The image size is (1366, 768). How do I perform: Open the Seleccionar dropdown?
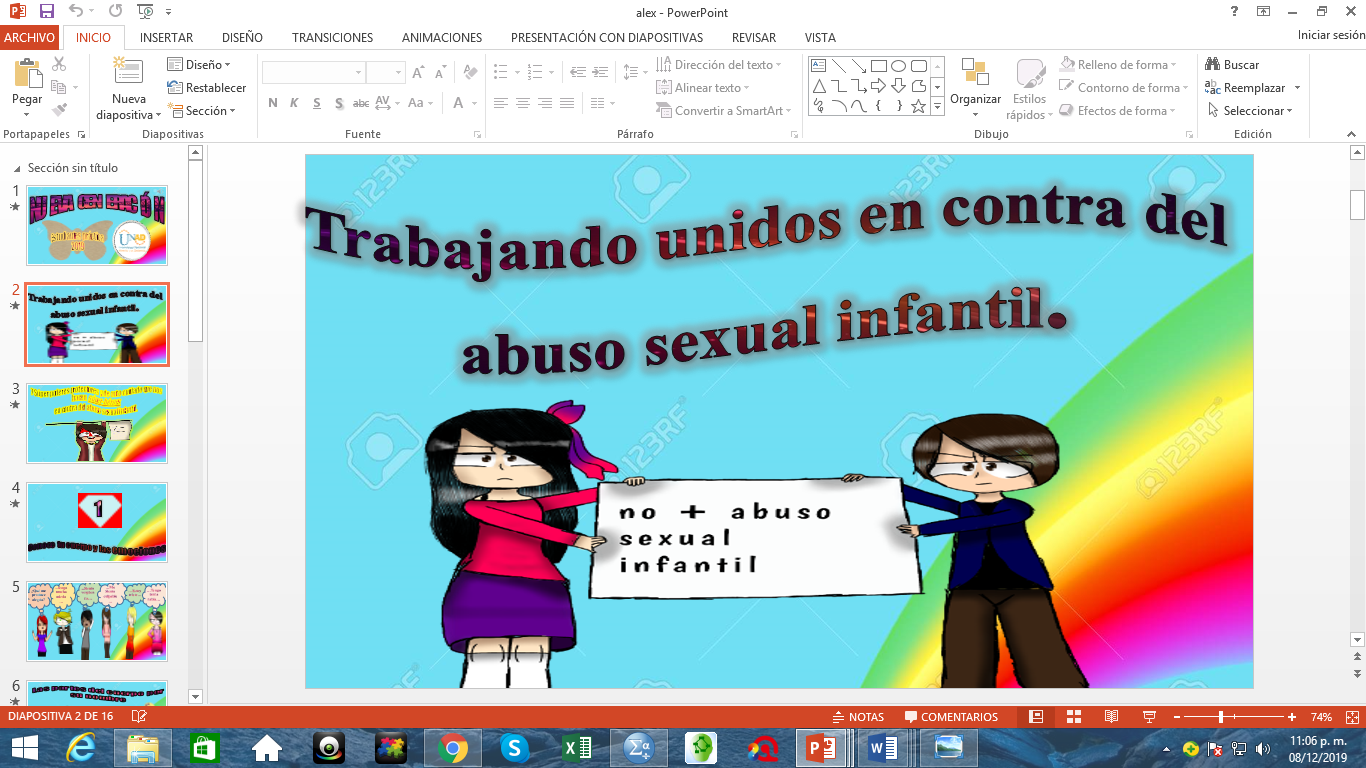[1250, 111]
